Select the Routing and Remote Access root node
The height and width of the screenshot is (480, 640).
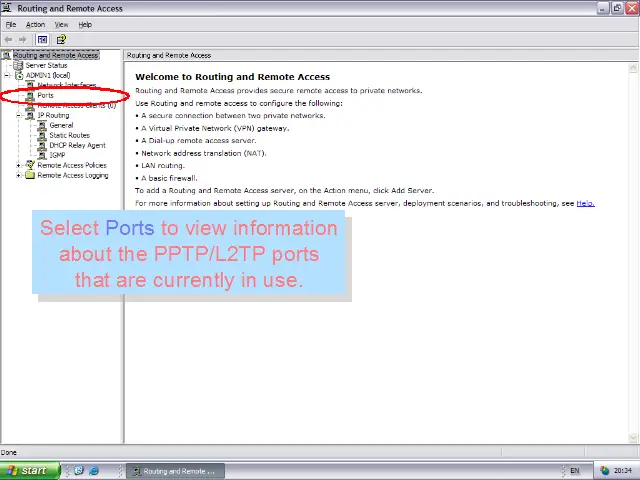point(56,55)
